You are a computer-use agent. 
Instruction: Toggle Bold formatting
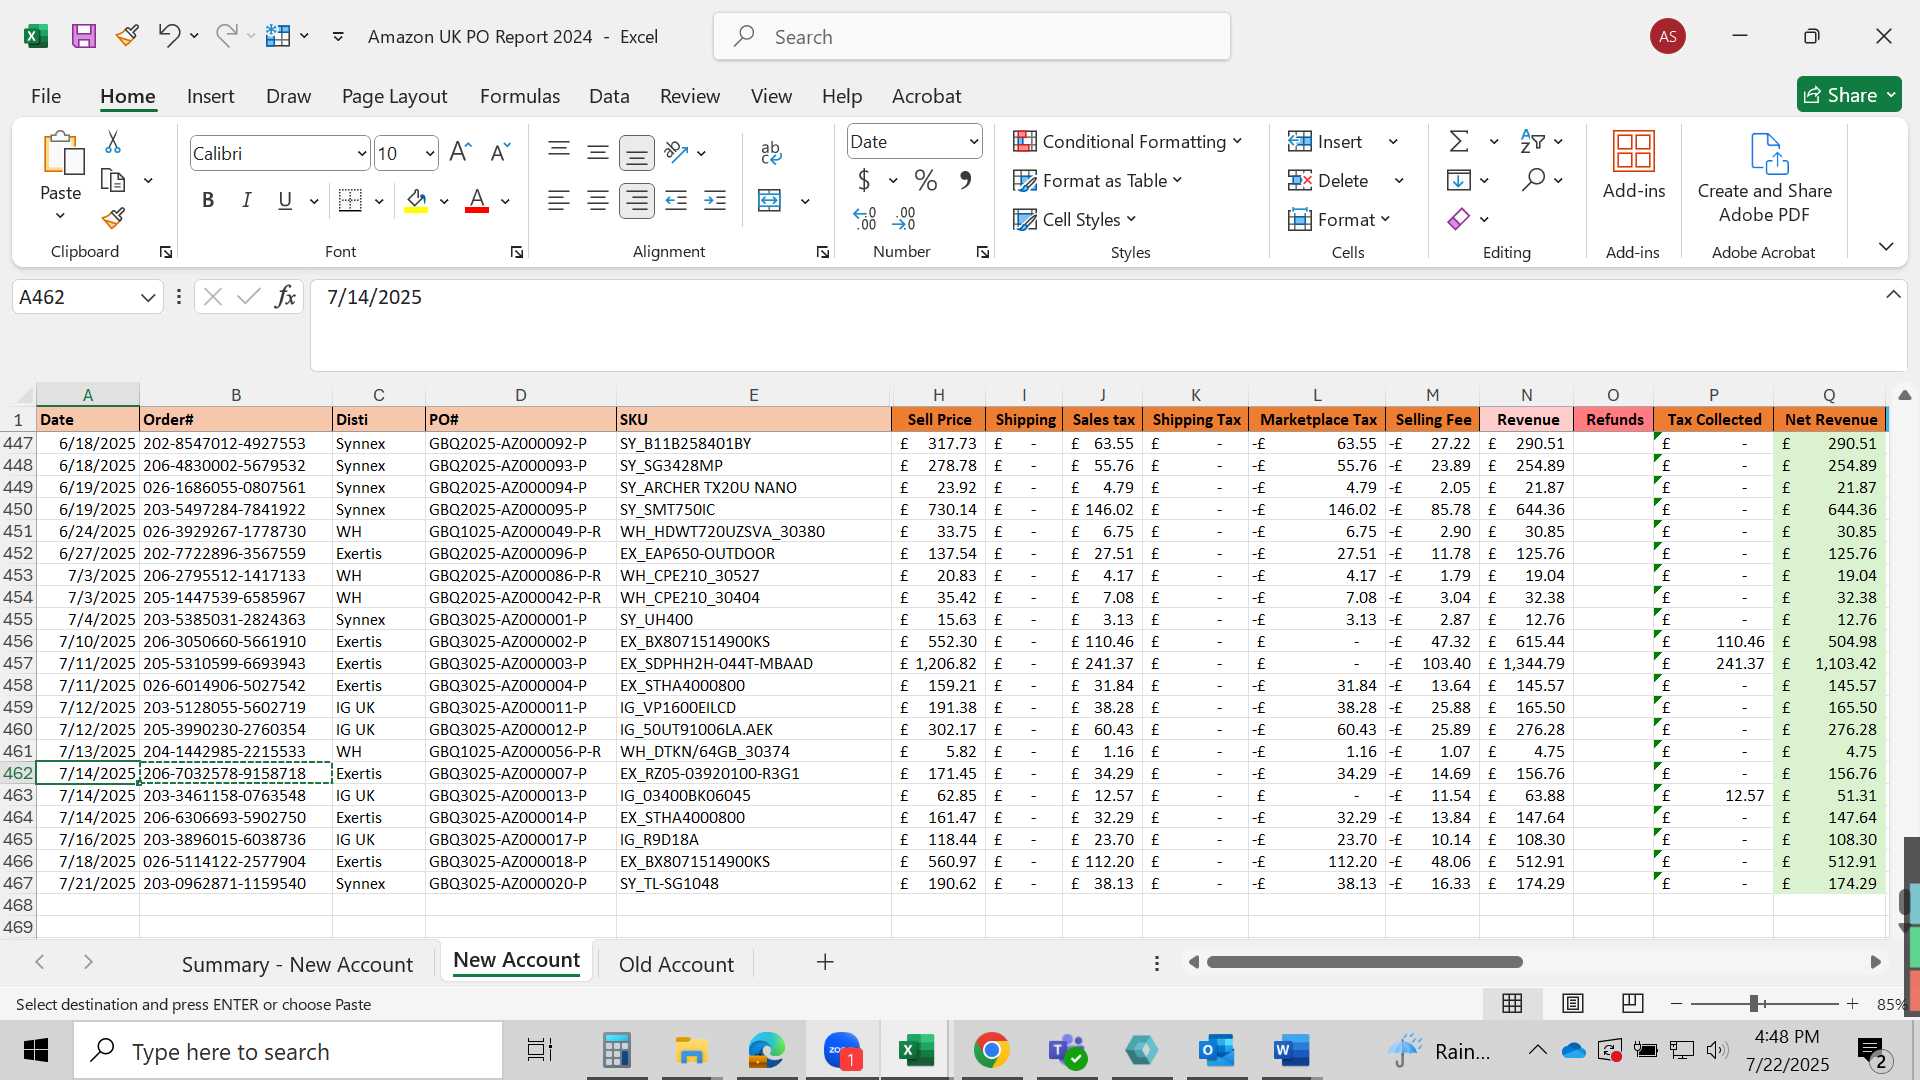(208, 201)
